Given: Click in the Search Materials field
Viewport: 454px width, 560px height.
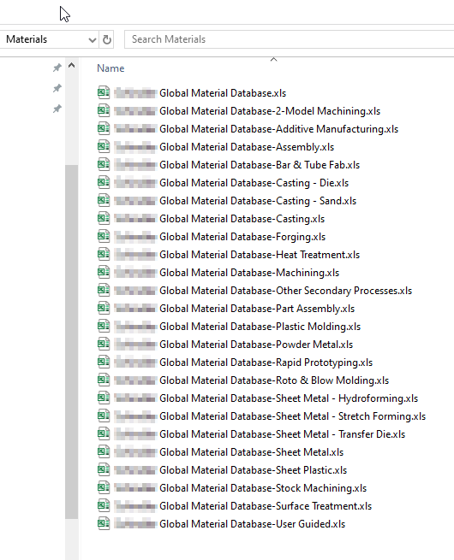Looking at the screenshot, I should tap(289, 39).
